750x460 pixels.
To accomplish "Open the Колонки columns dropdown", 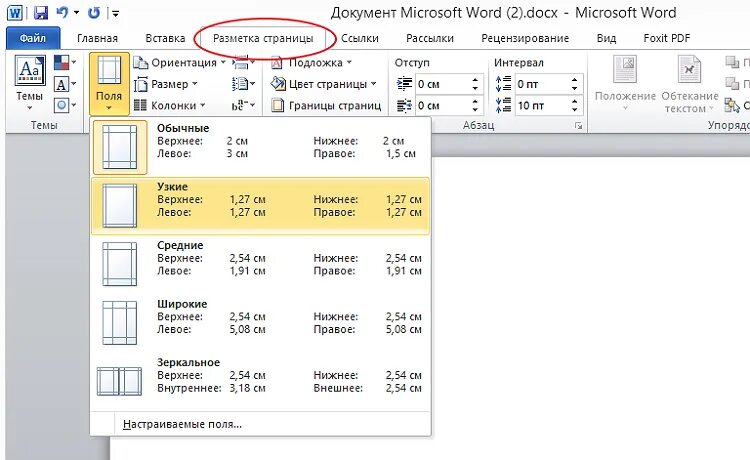I will [x=169, y=105].
